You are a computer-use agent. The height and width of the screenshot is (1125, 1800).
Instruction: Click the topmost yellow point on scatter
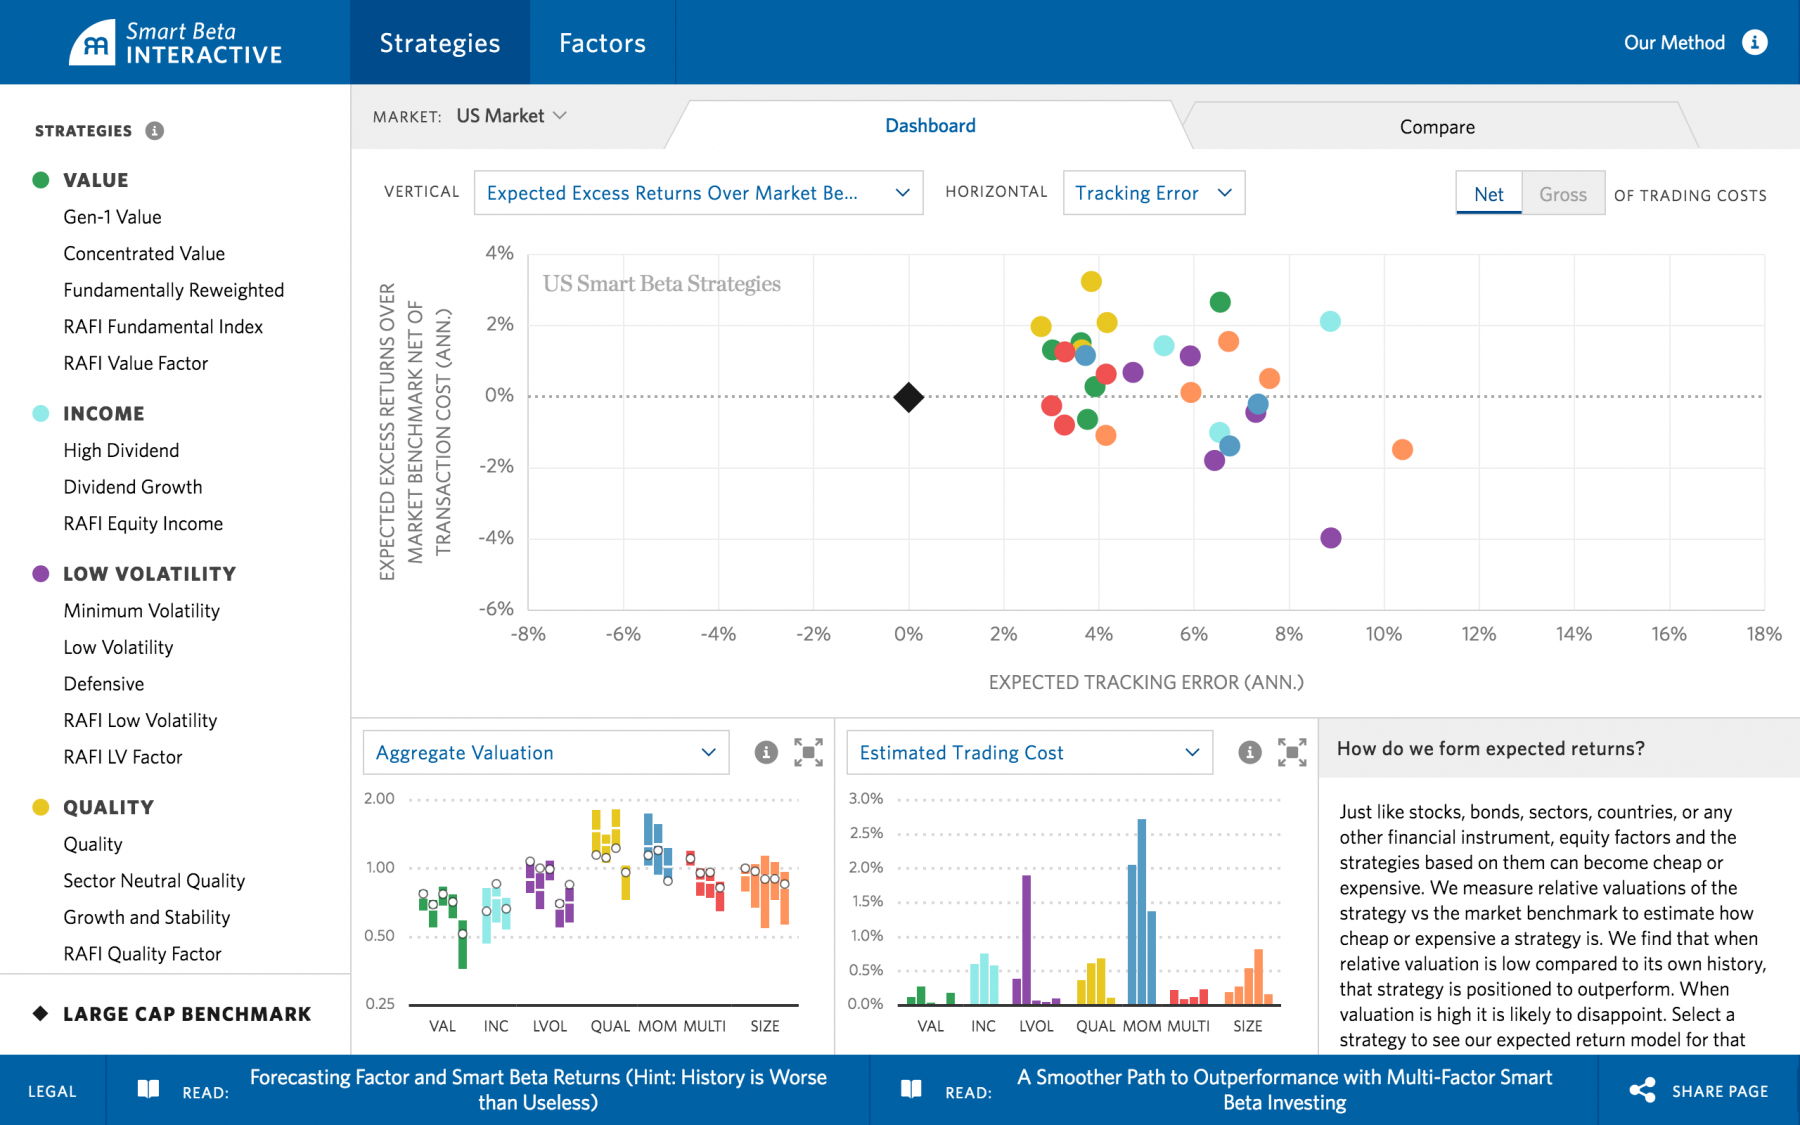[x=1091, y=282]
